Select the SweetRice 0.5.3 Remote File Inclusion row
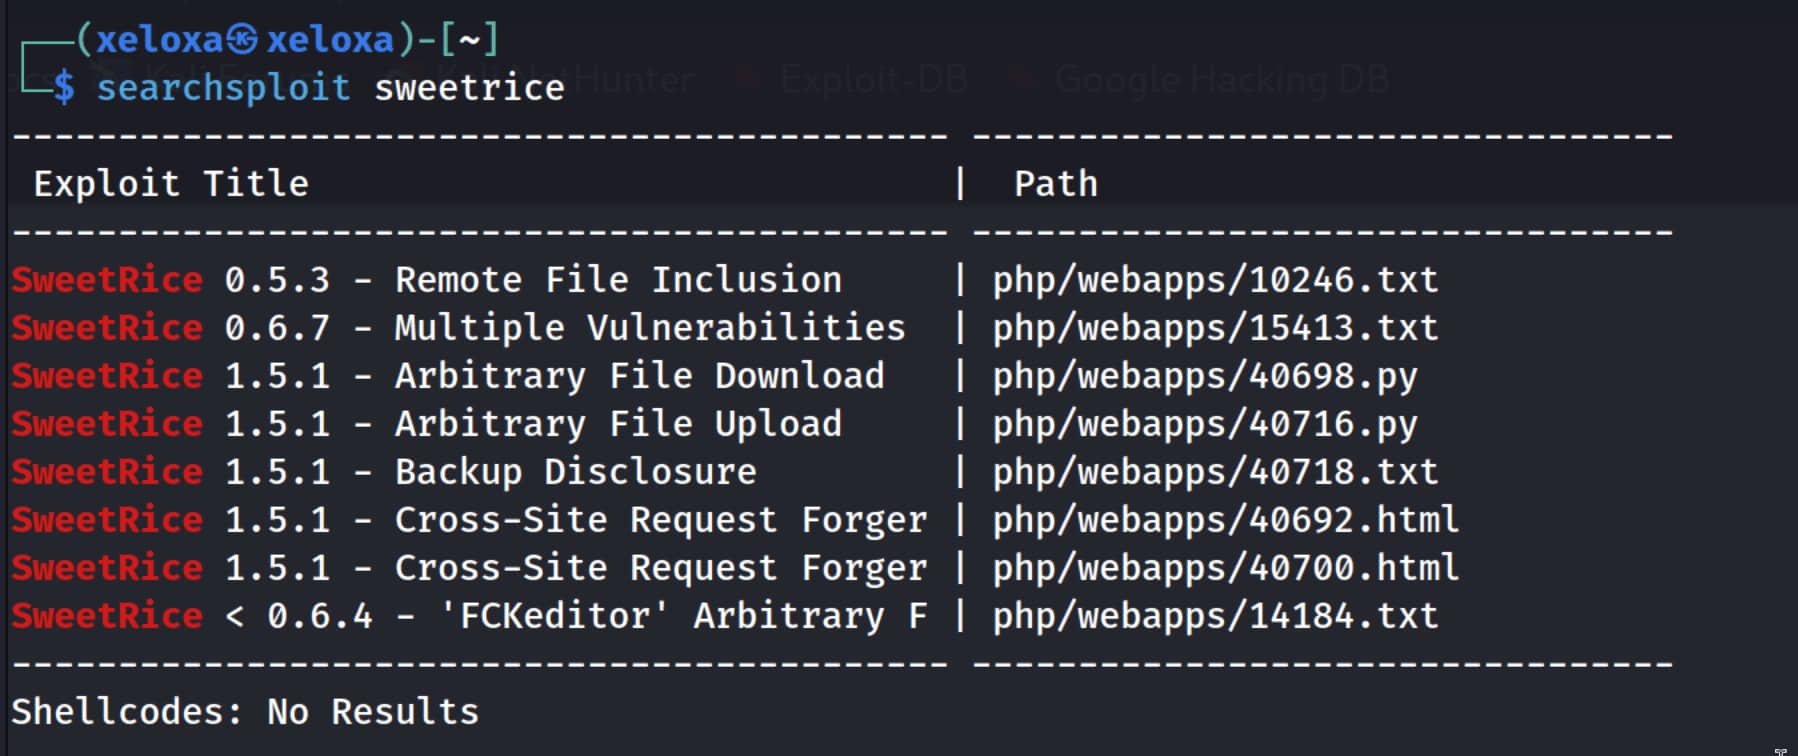Viewport: 1798px width, 756px height. (x=427, y=280)
